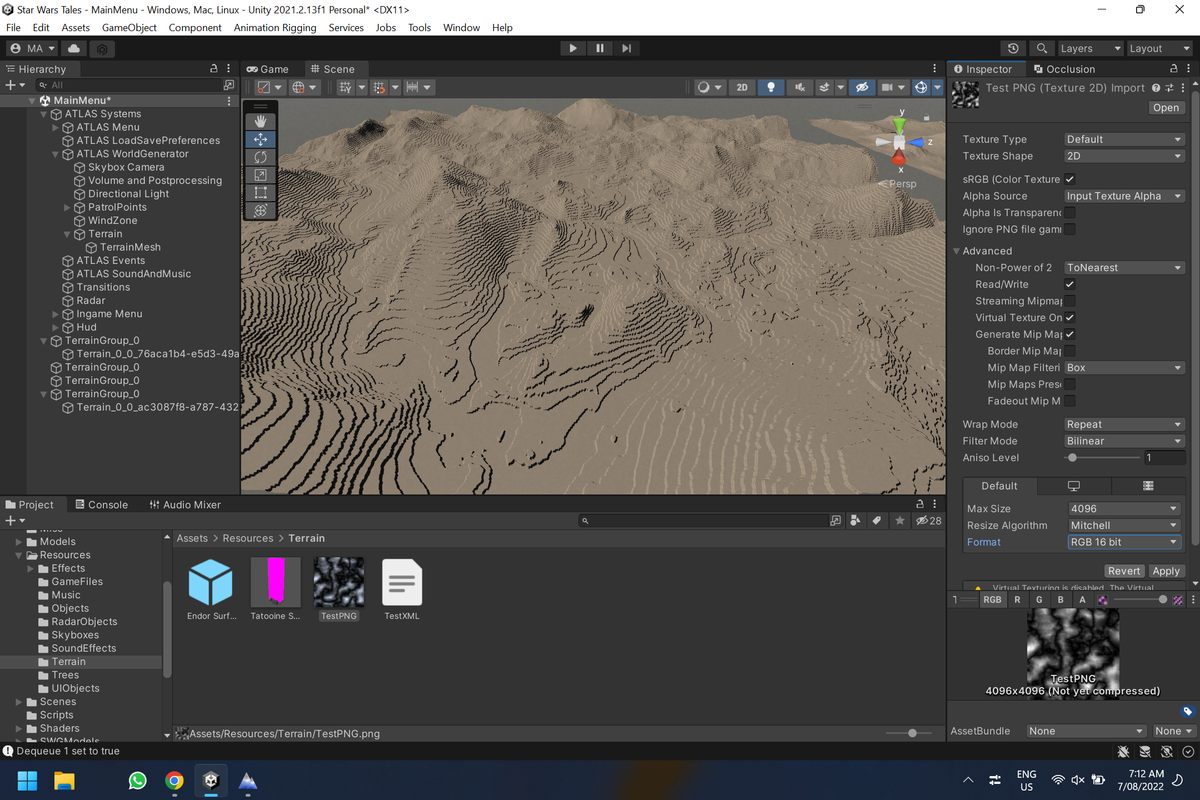Toggle Generate Mip Maps checkbox
1200x800 pixels.
(x=1070, y=334)
